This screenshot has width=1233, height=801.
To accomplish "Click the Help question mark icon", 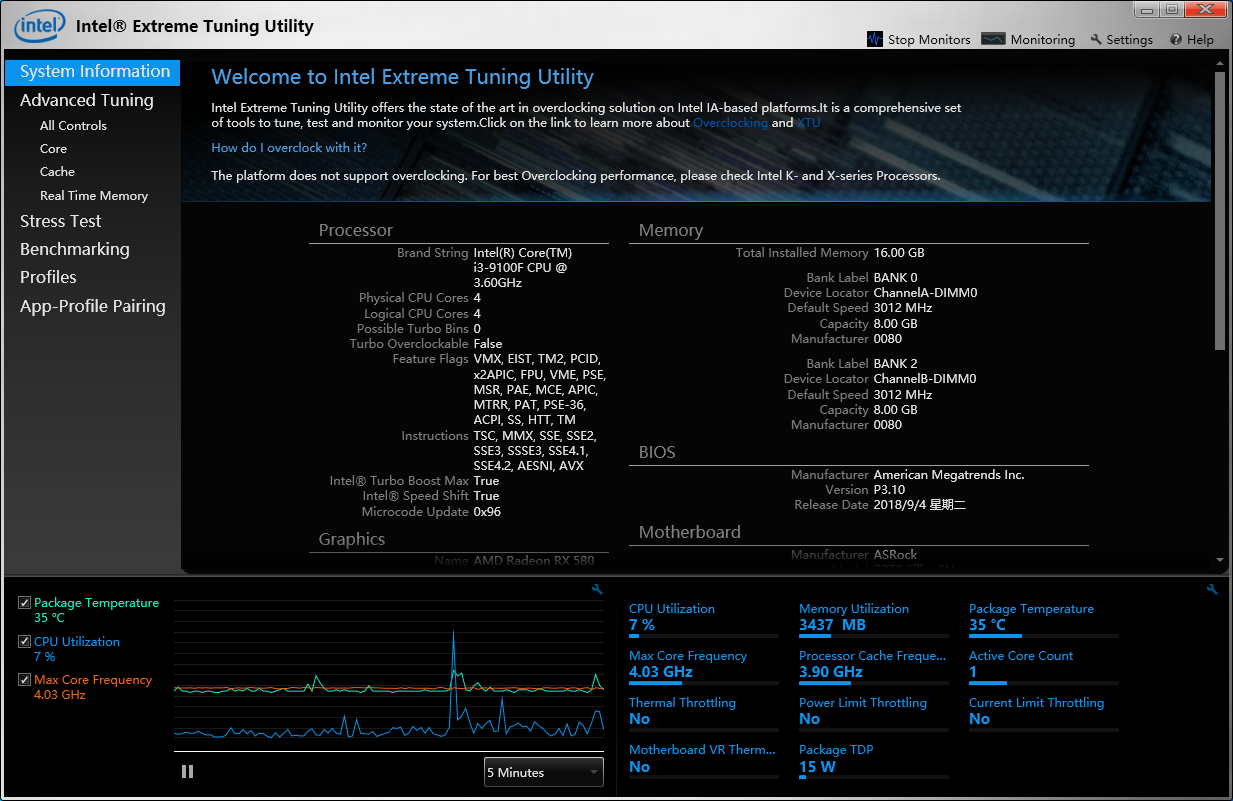I will (1176, 40).
